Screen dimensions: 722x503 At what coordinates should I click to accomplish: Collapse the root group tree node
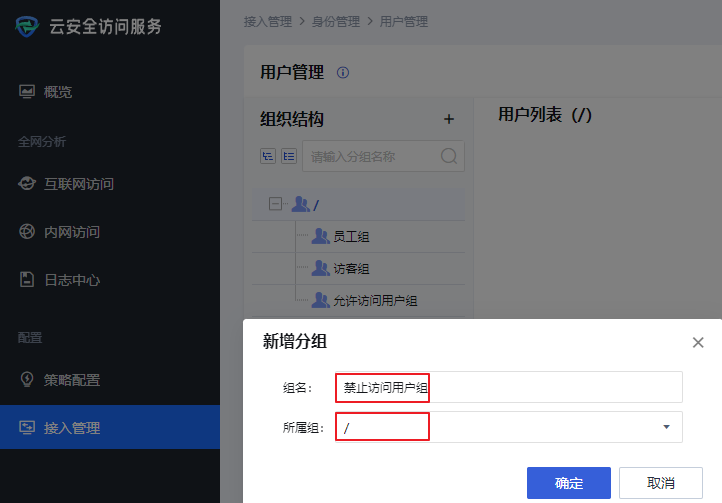(275, 204)
